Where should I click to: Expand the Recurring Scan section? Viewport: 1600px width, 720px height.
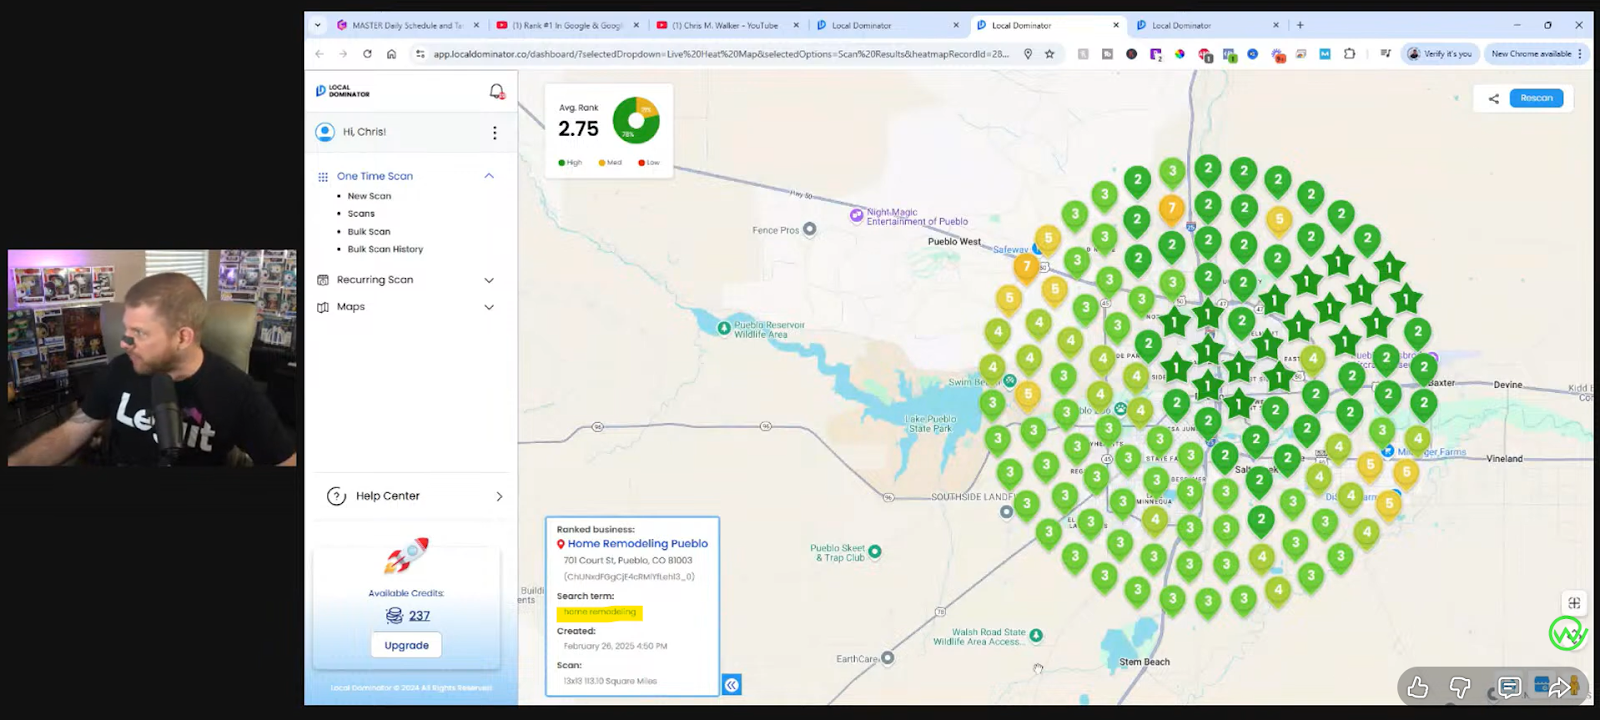[x=489, y=280]
